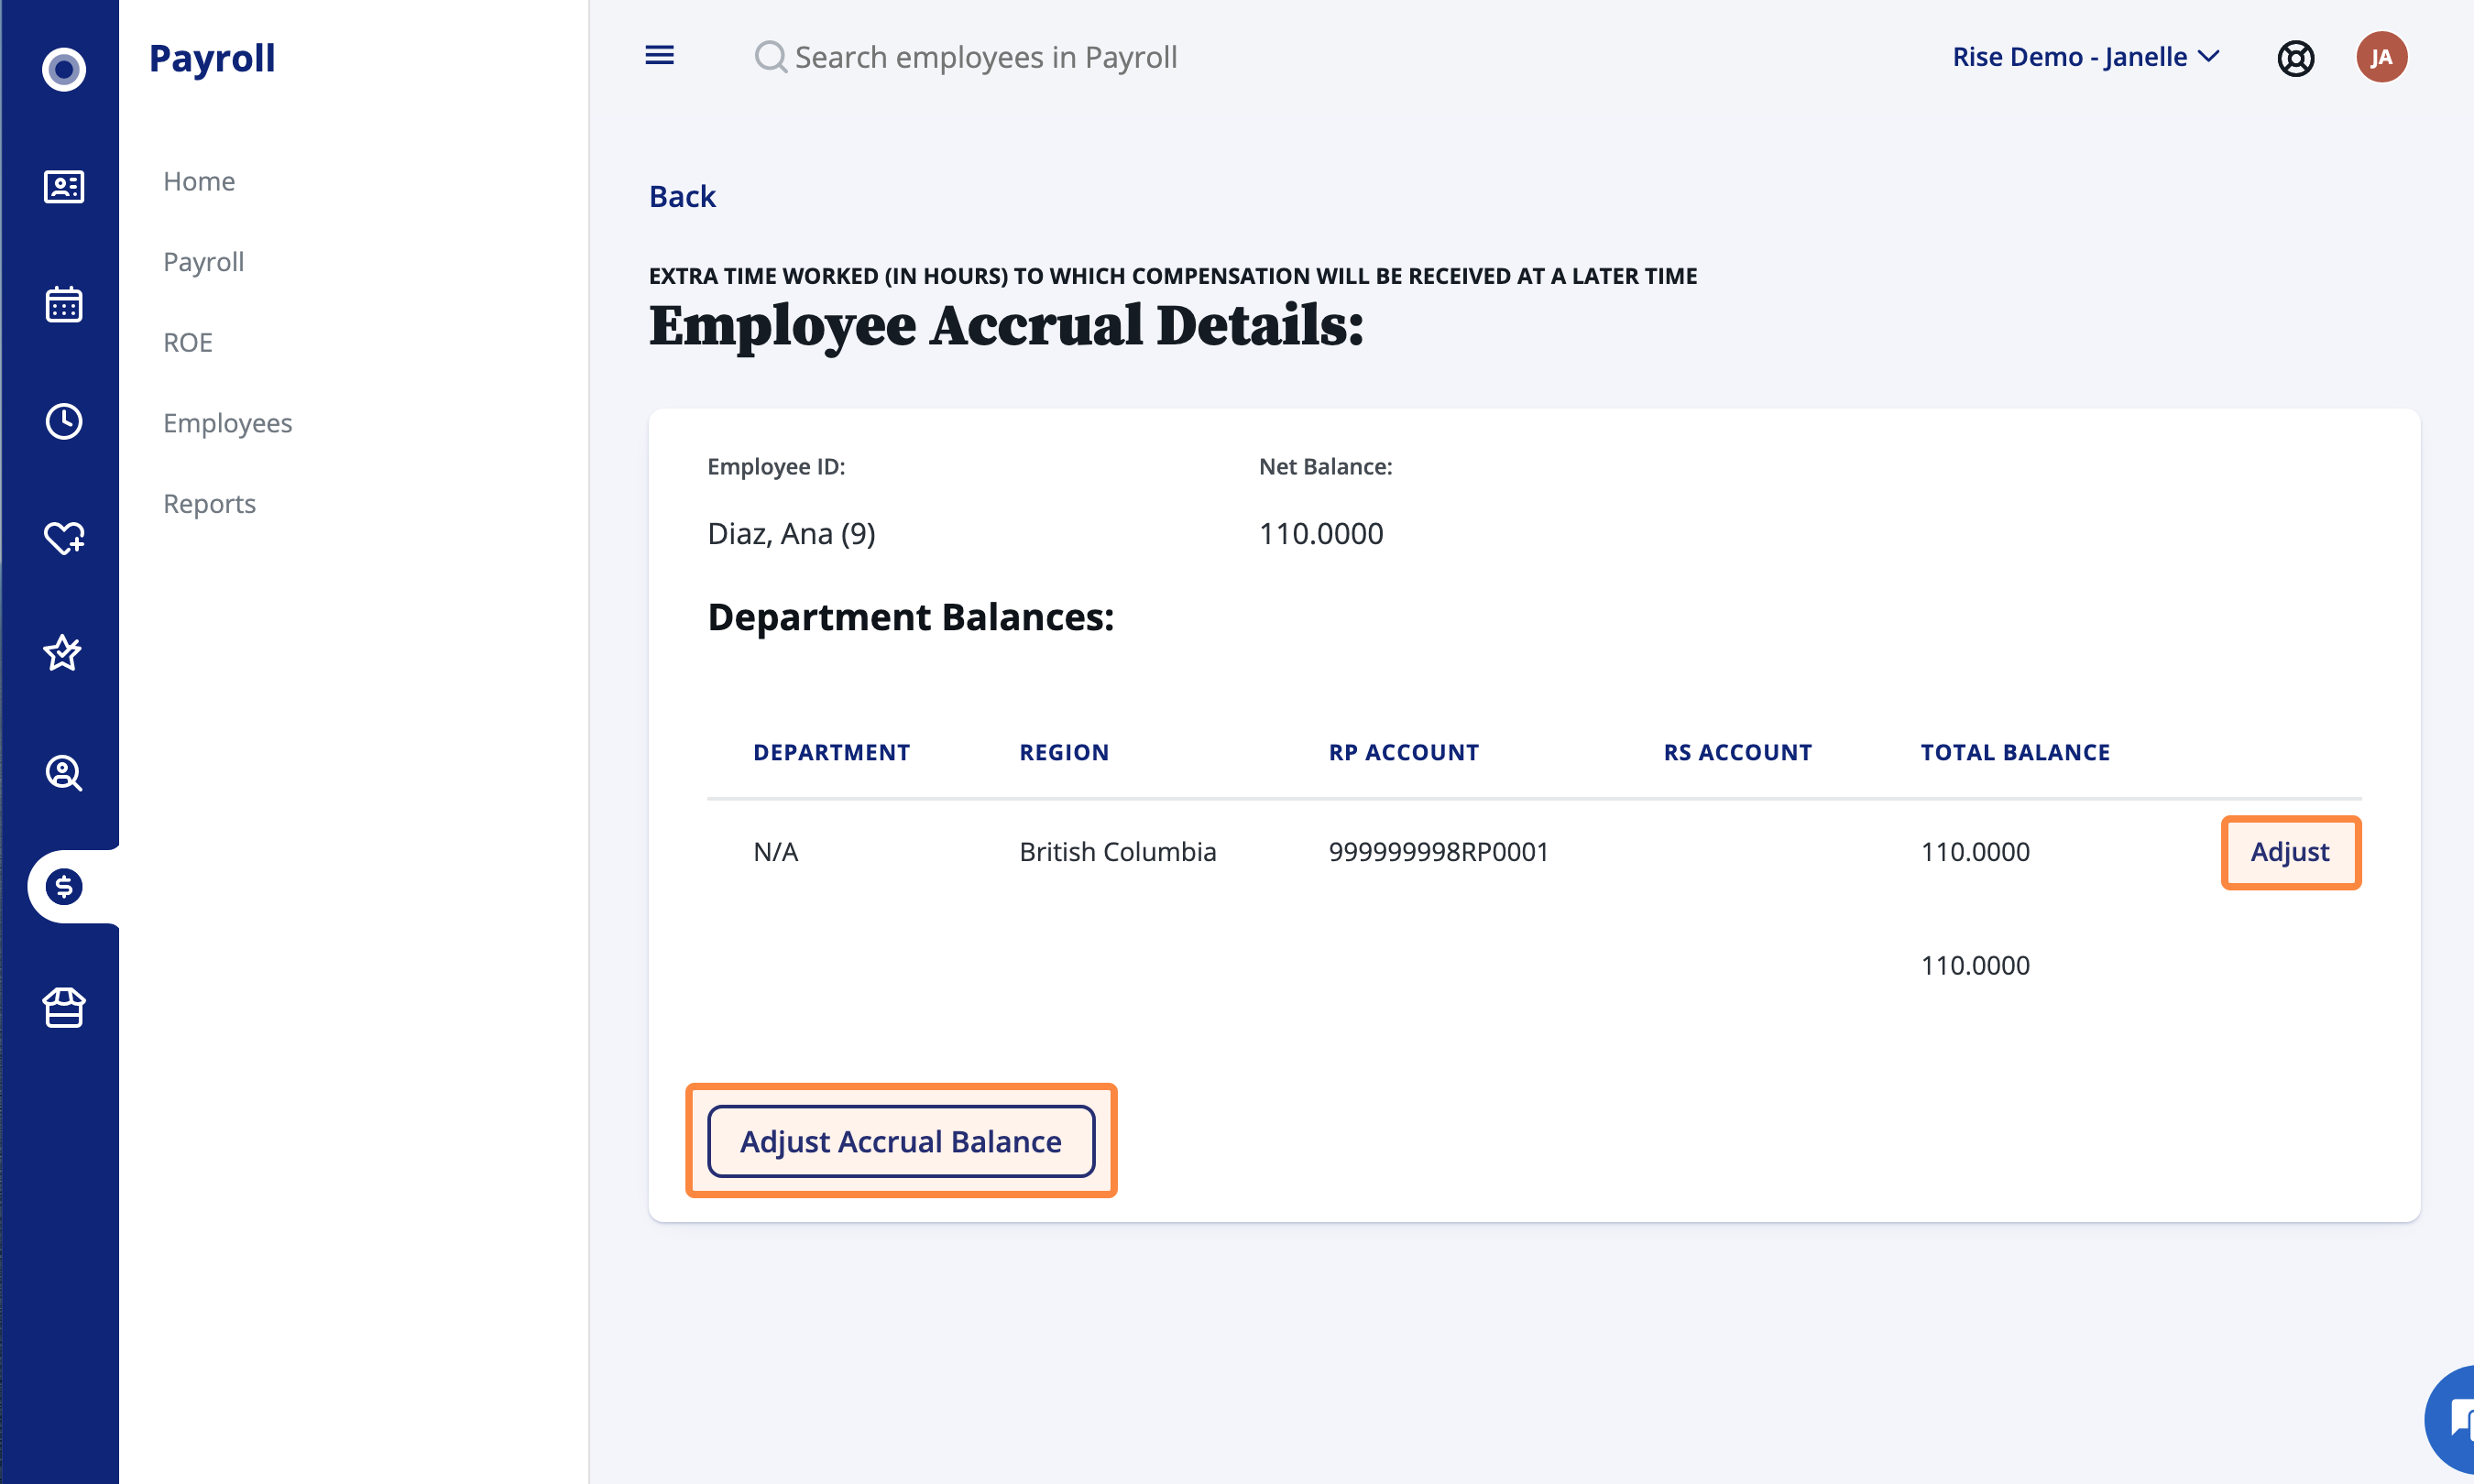
Task: Open the help lifebuoy icon
Action: tap(2295, 58)
